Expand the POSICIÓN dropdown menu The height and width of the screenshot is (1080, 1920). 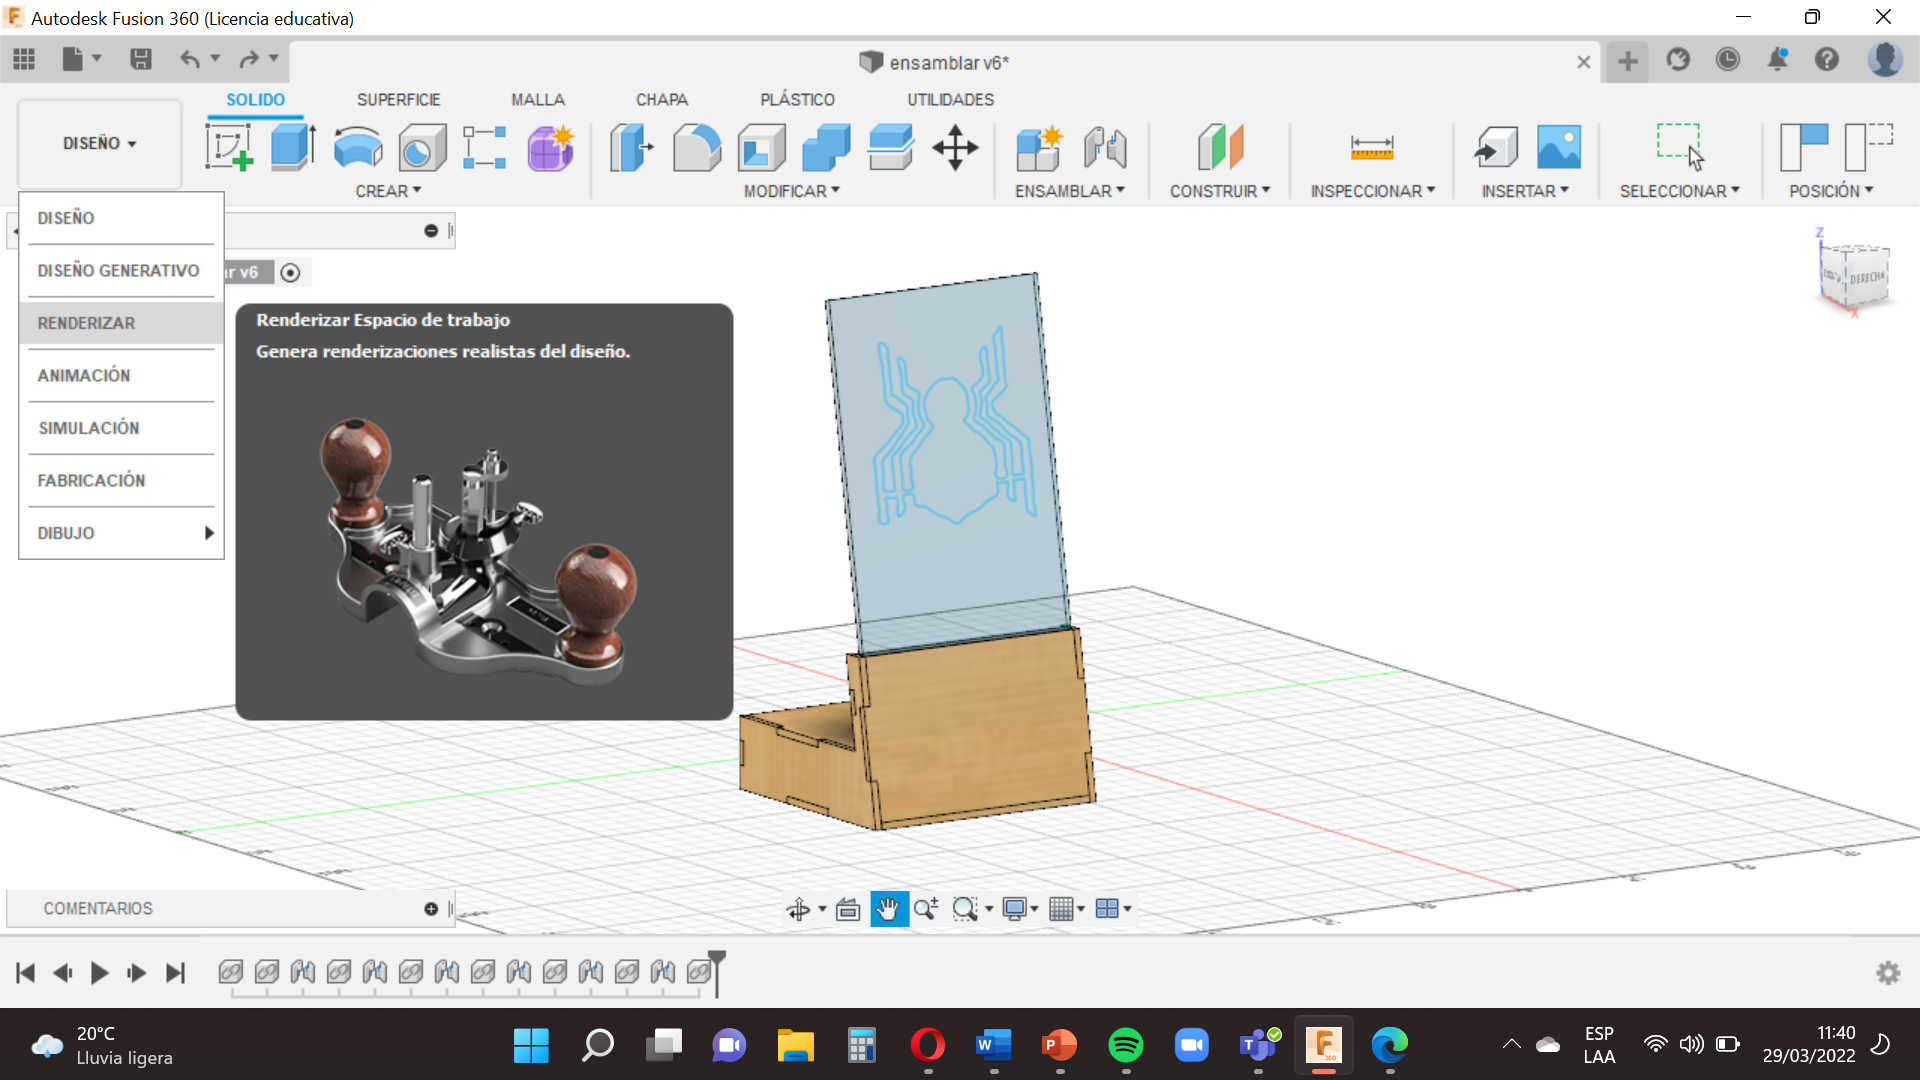click(x=1831, y=191)
